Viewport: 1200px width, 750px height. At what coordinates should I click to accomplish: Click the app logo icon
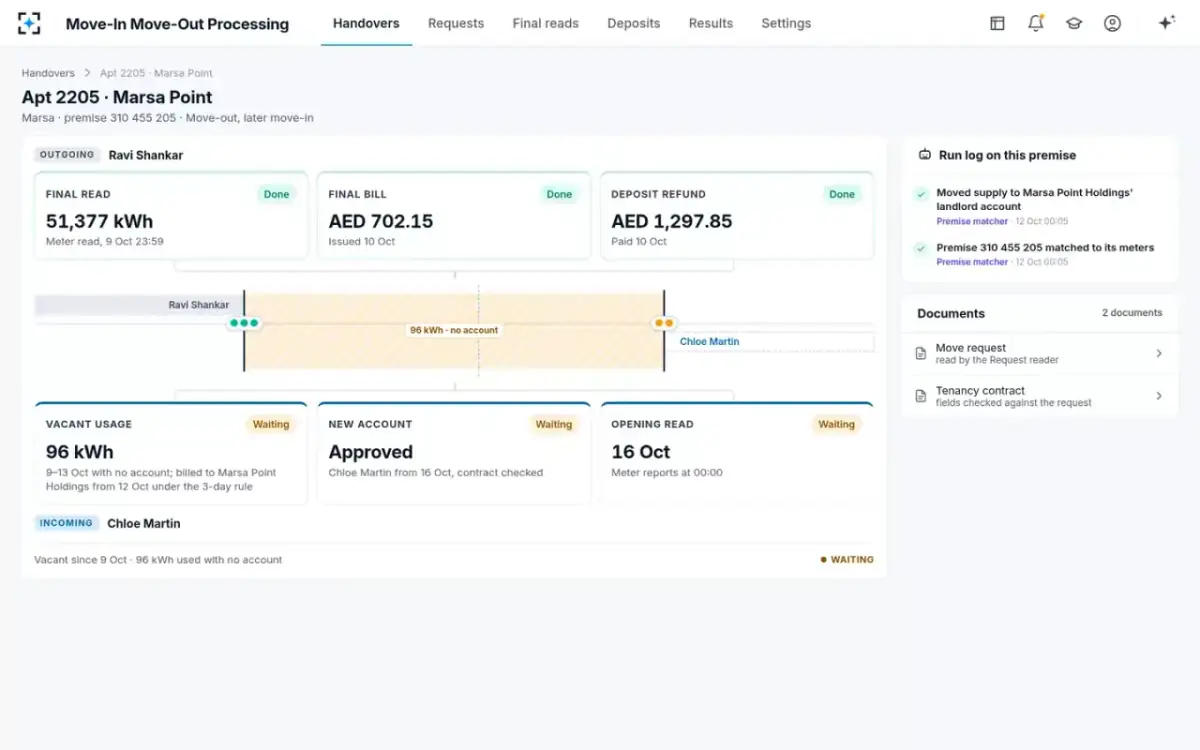pyautogui.click(x=30, y=23)
